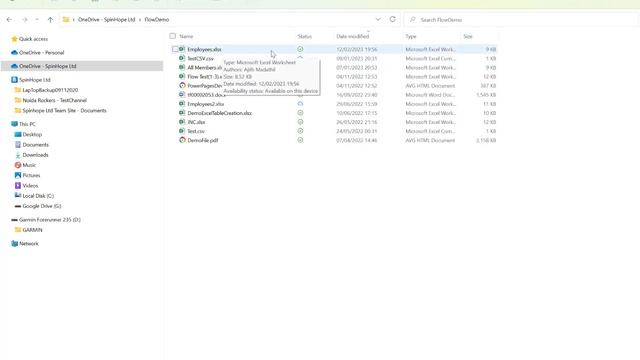Open Google Drive (G:) in sidebar
Screen dimensions: 640x360
[x=42, y=206]
